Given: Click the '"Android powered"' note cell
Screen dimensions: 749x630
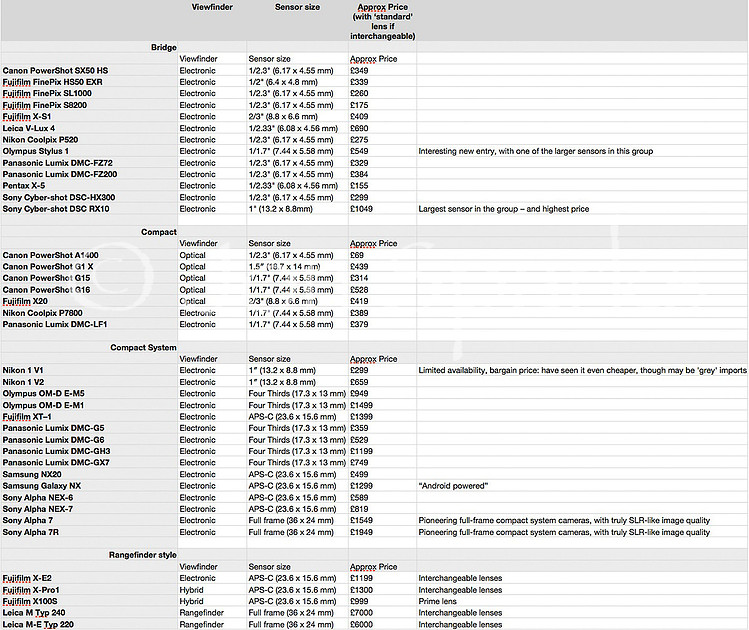Looking at the screenshot, I should [454, 485].
